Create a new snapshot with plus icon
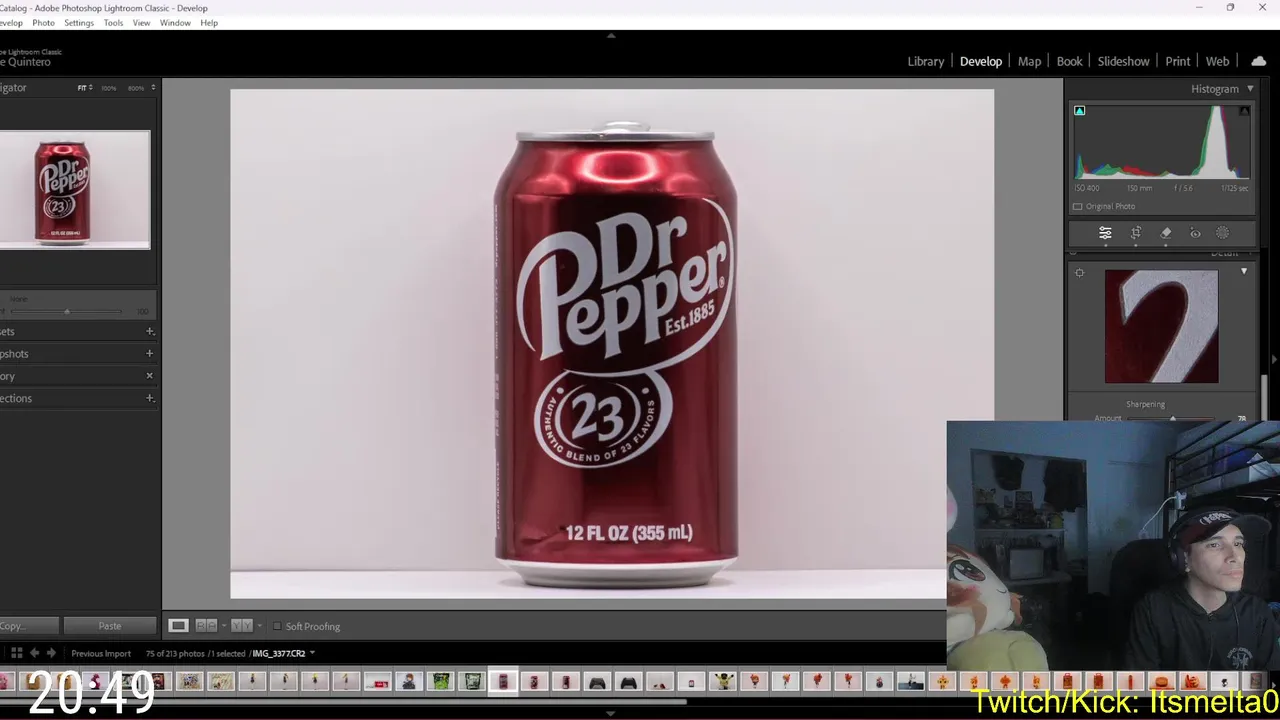This screenshot has width=1280, height=720. tap(150, 353)
